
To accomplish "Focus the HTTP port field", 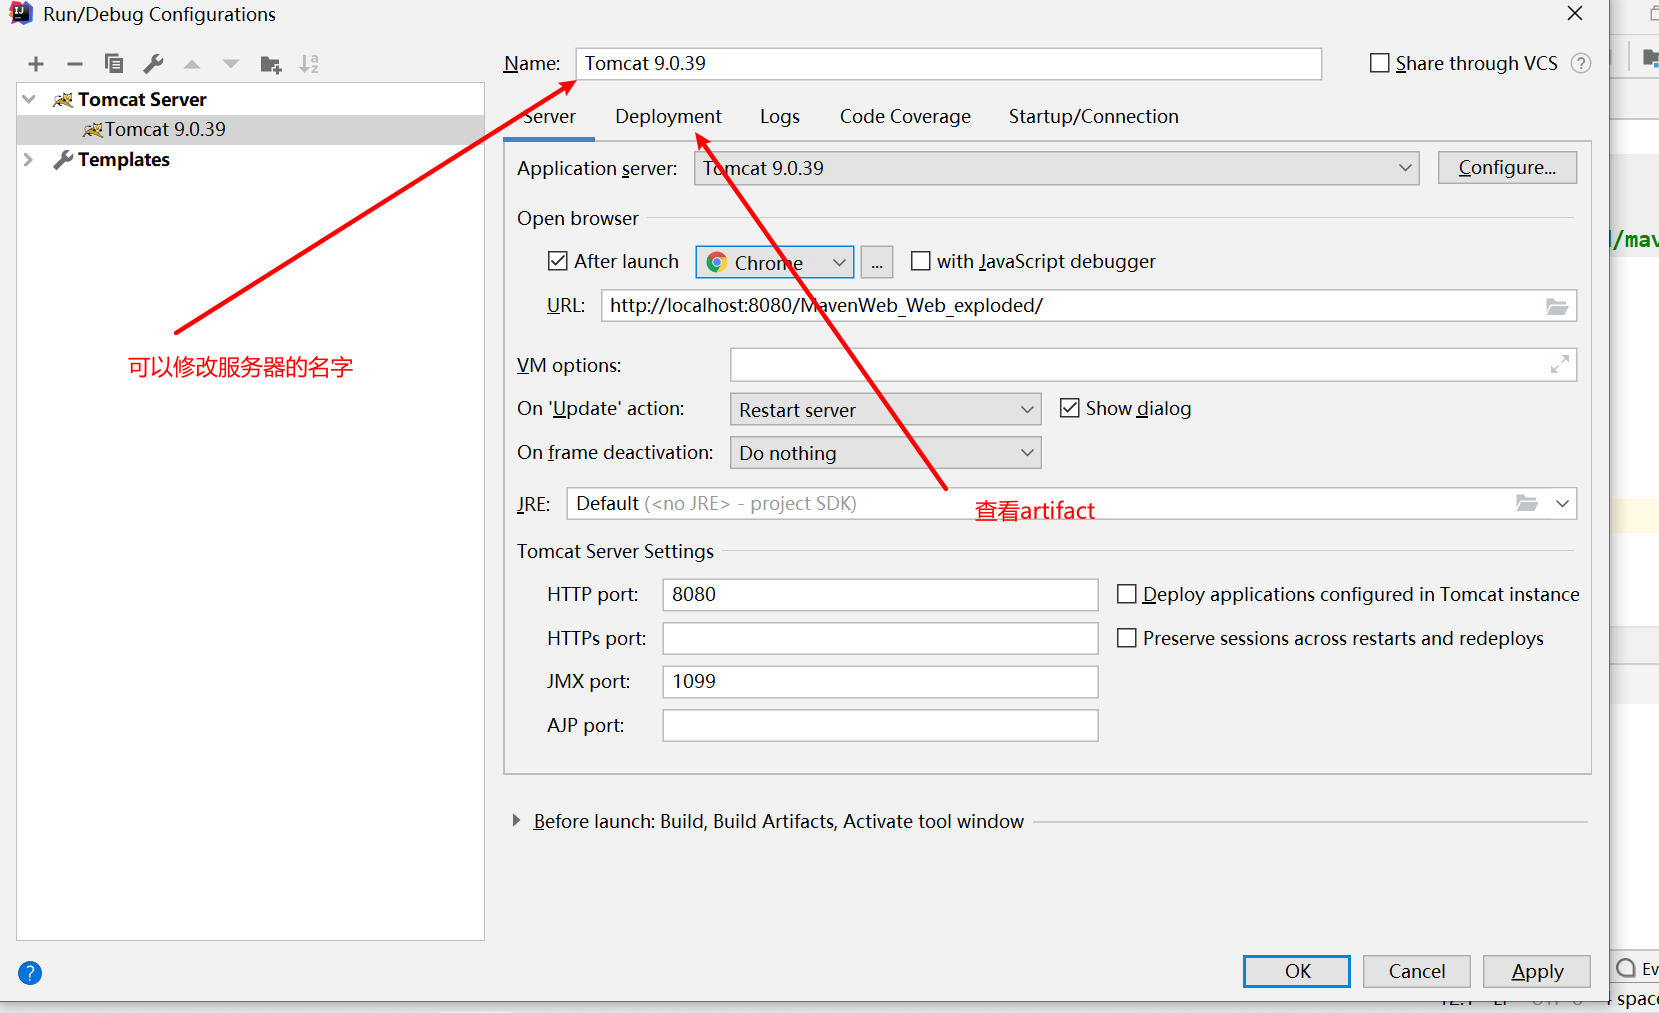I will point(880,594).
